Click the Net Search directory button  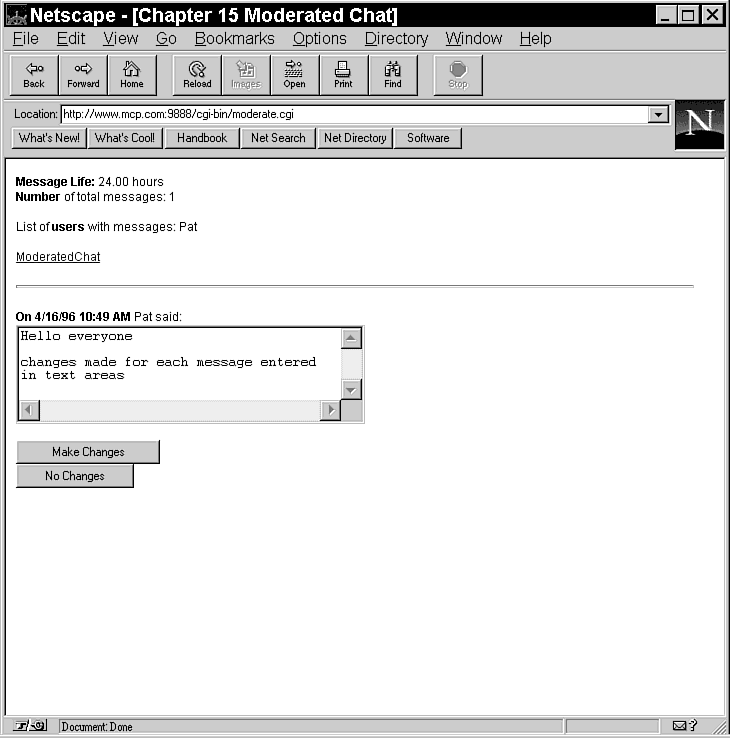point(278,138)
